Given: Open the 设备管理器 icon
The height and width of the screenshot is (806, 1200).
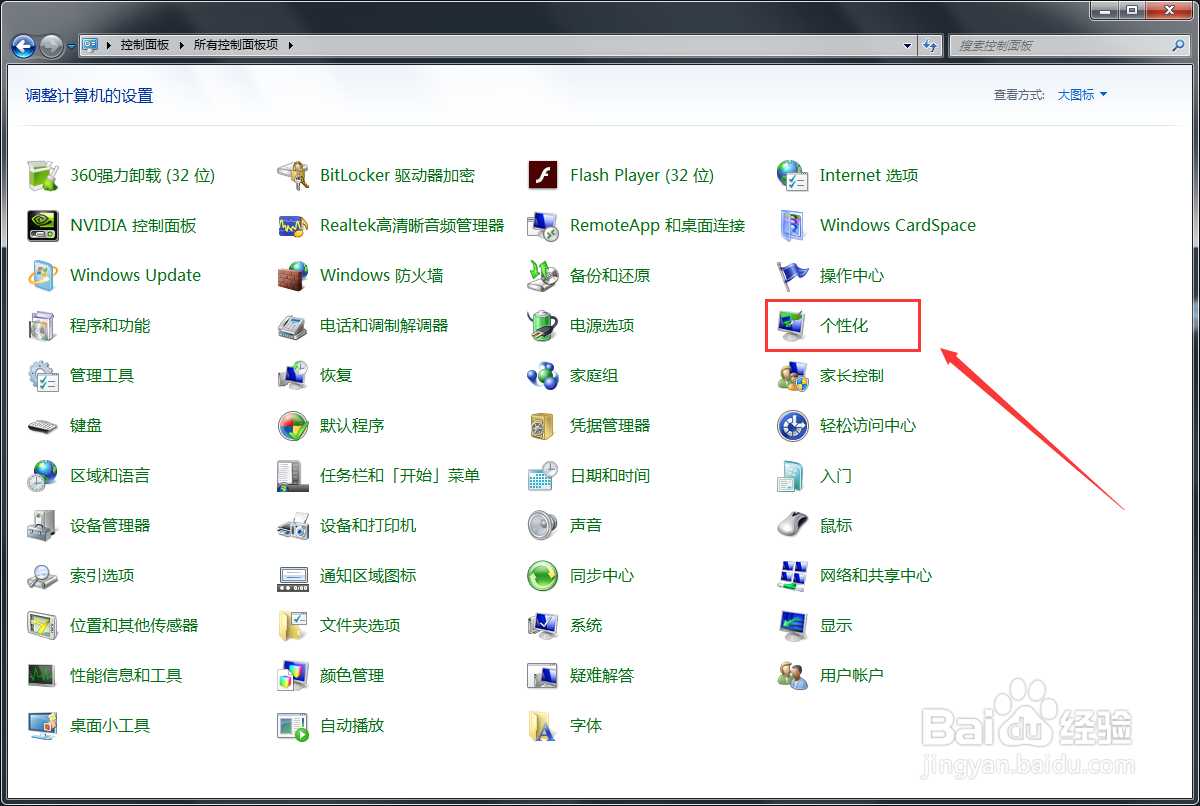Looking at the screenshot, I should (x=43, y=525).
